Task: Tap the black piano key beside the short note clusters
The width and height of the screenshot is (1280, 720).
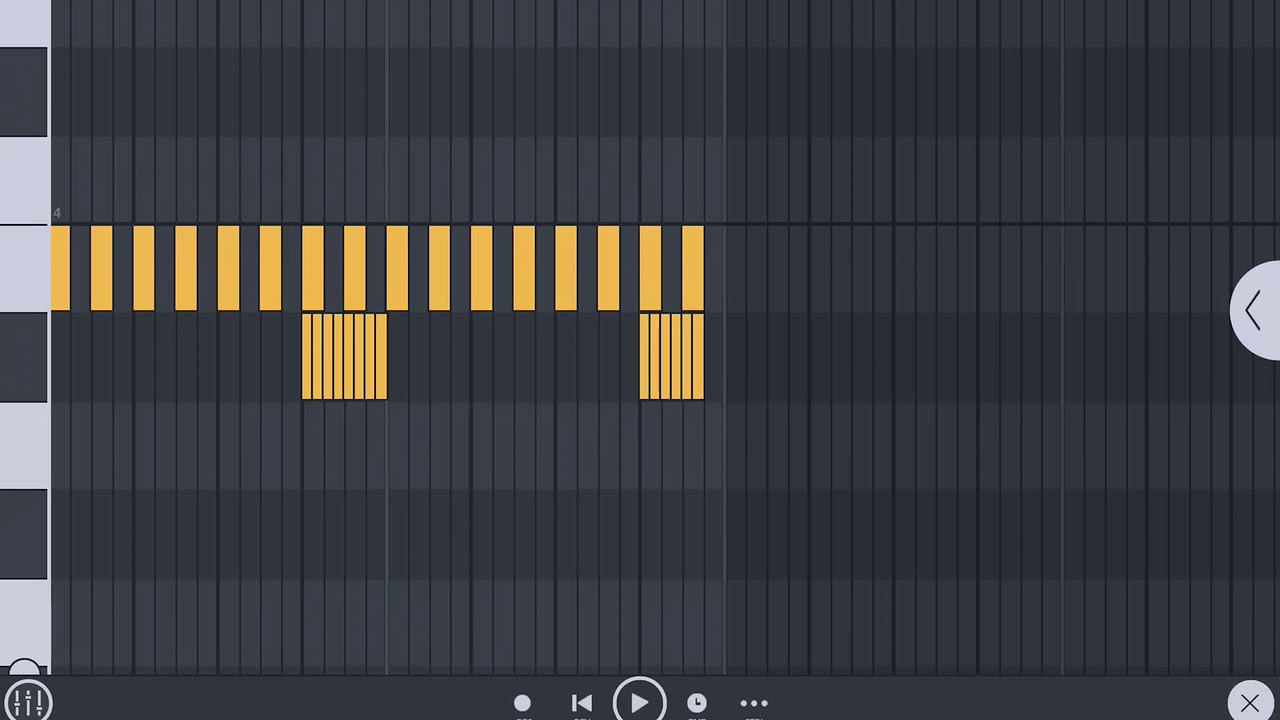Action: click(23, 357)
